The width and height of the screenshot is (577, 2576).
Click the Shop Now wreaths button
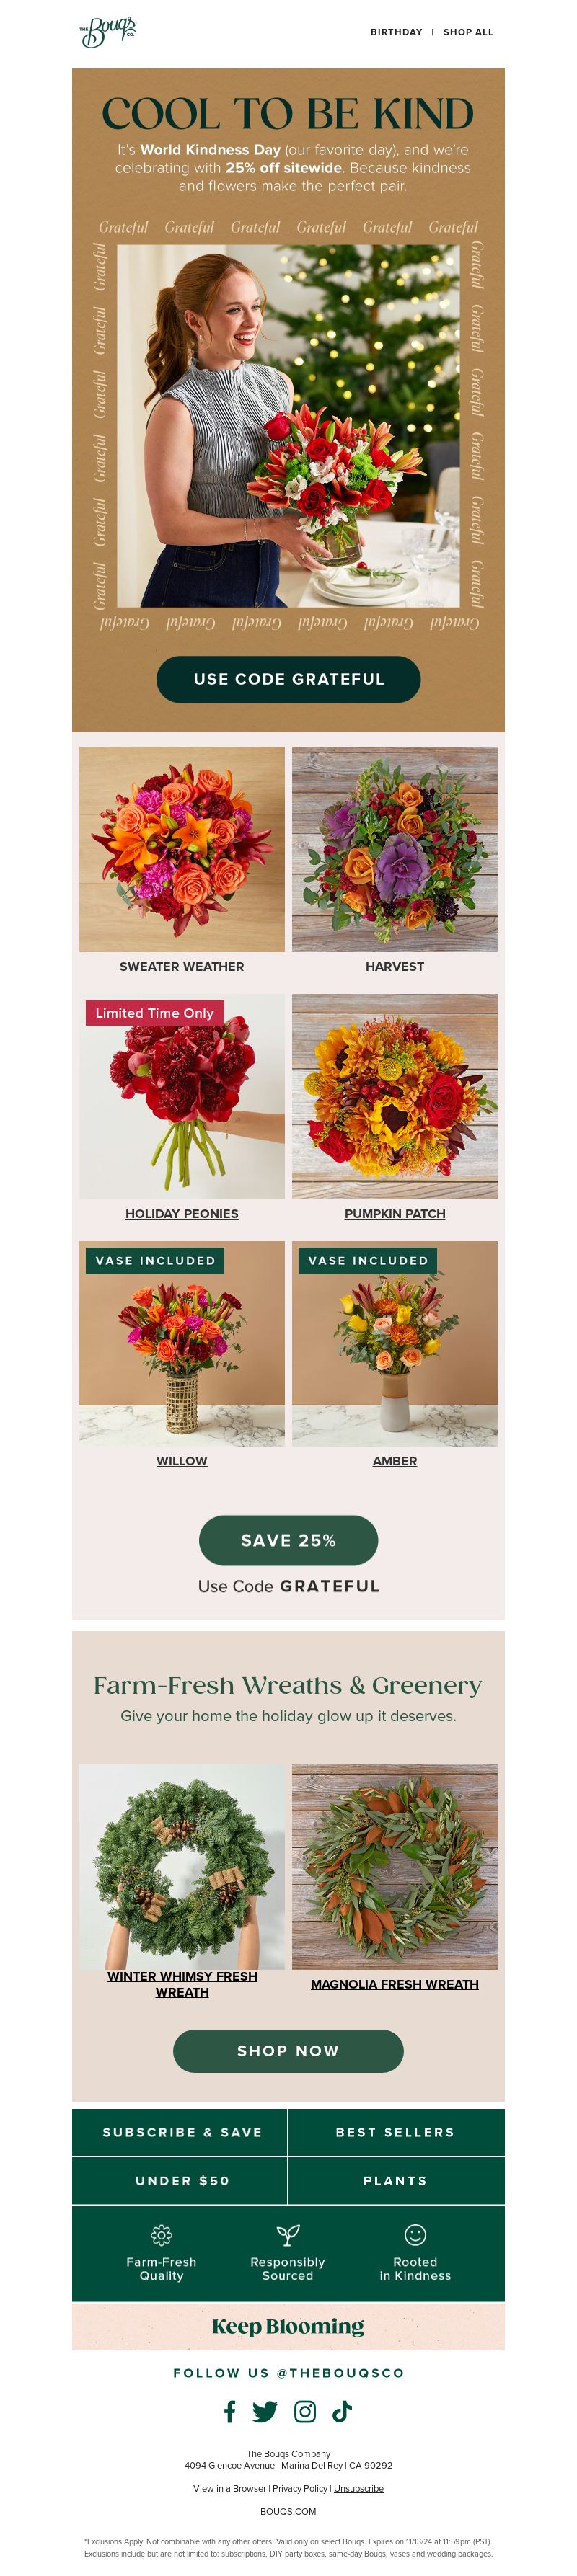[288, 2050]
